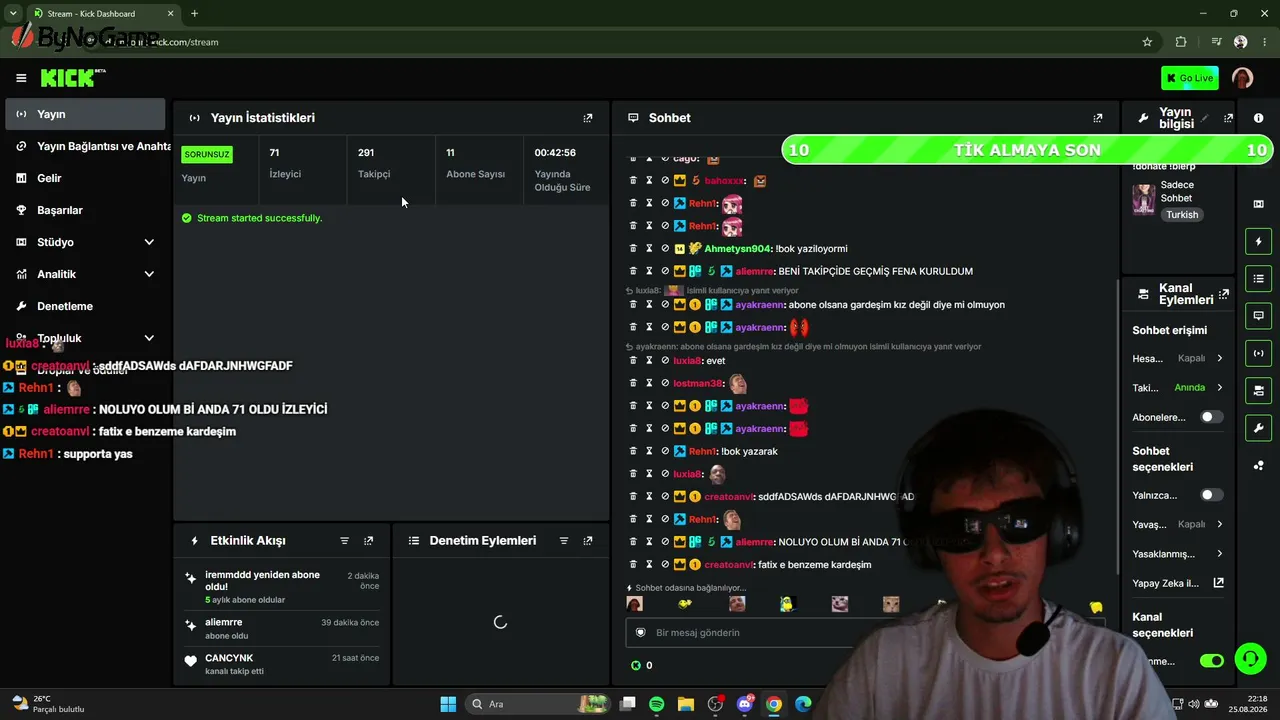Open the Taki... Anında follower option
The image size is (1280, 720).
click(x=1178, y=387)
